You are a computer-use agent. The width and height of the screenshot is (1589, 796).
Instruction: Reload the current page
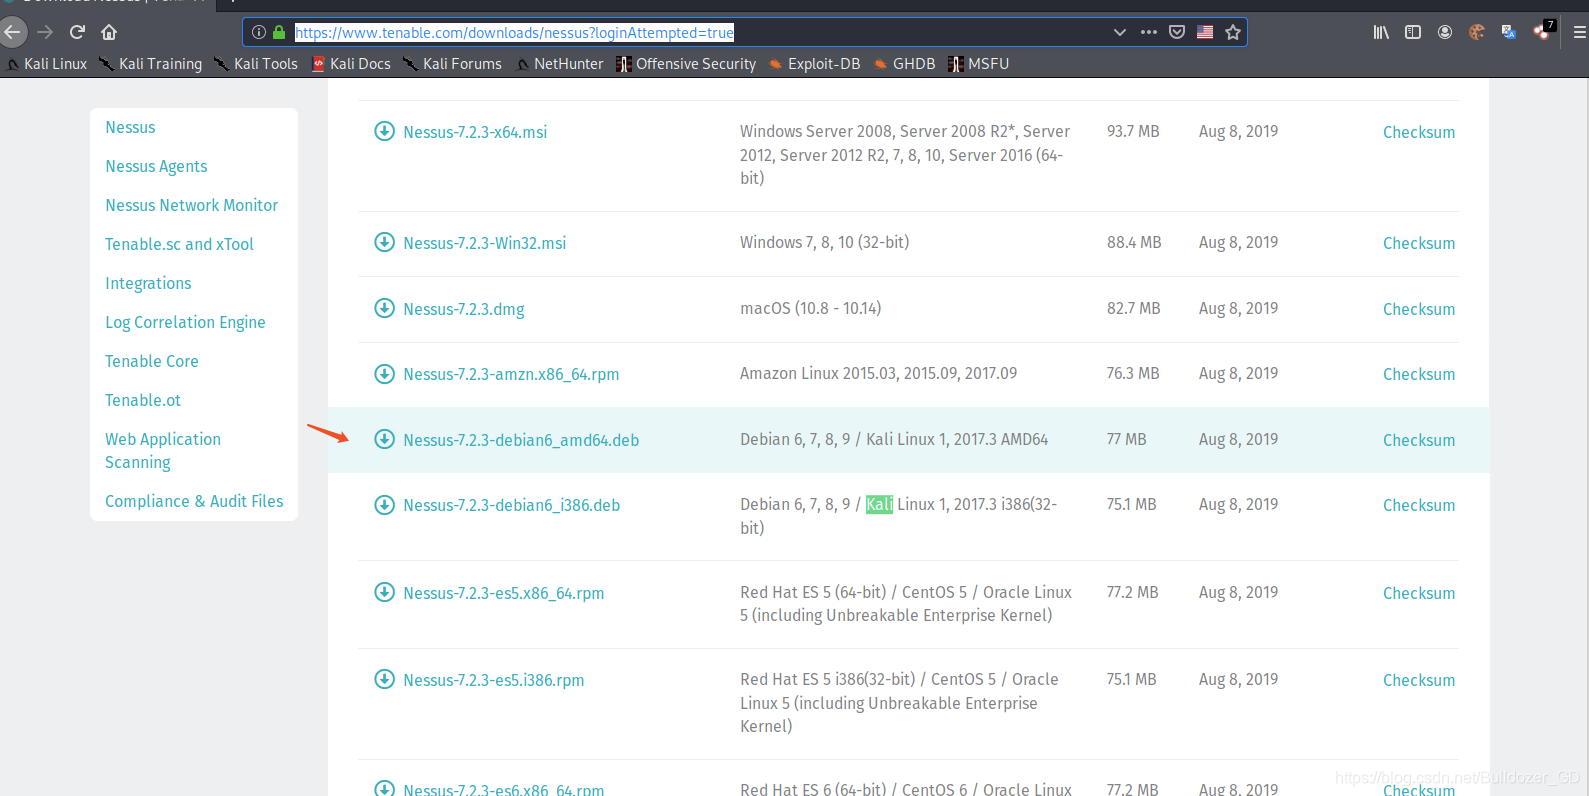pos(77,32)
